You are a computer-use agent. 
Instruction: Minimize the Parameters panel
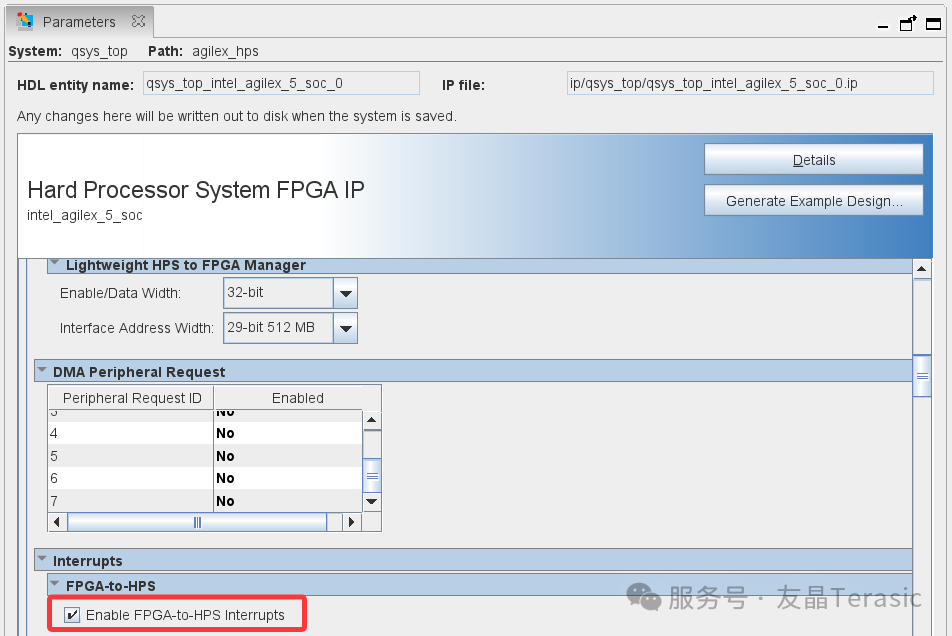883,25
